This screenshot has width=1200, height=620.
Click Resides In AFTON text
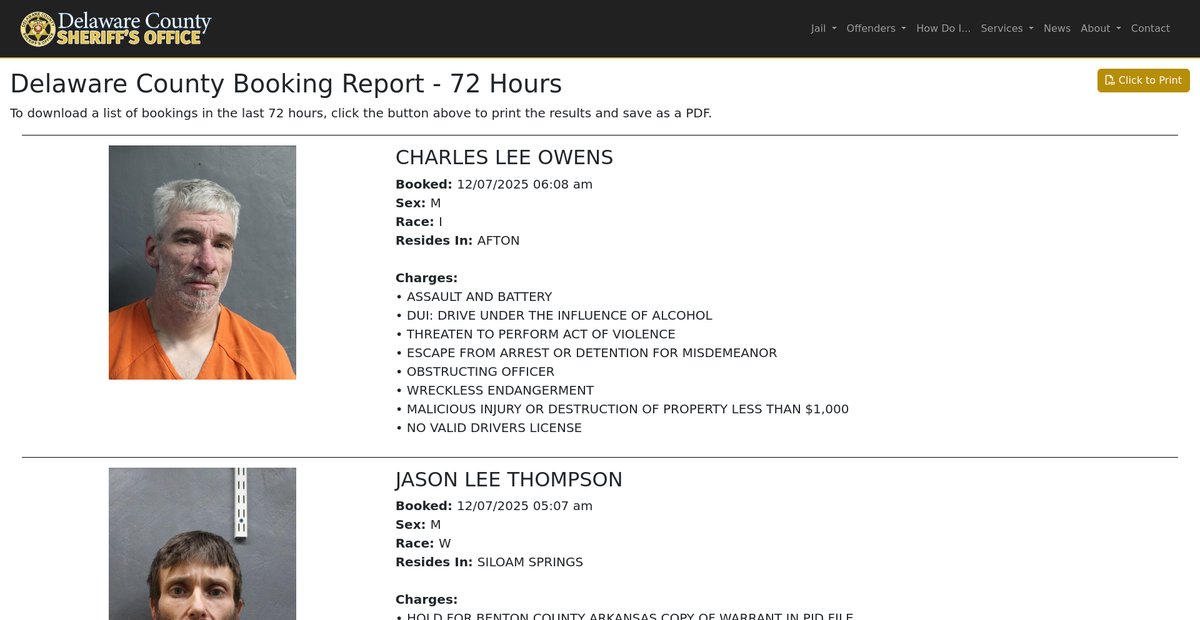pyautogui.click(x=457, y=240)
